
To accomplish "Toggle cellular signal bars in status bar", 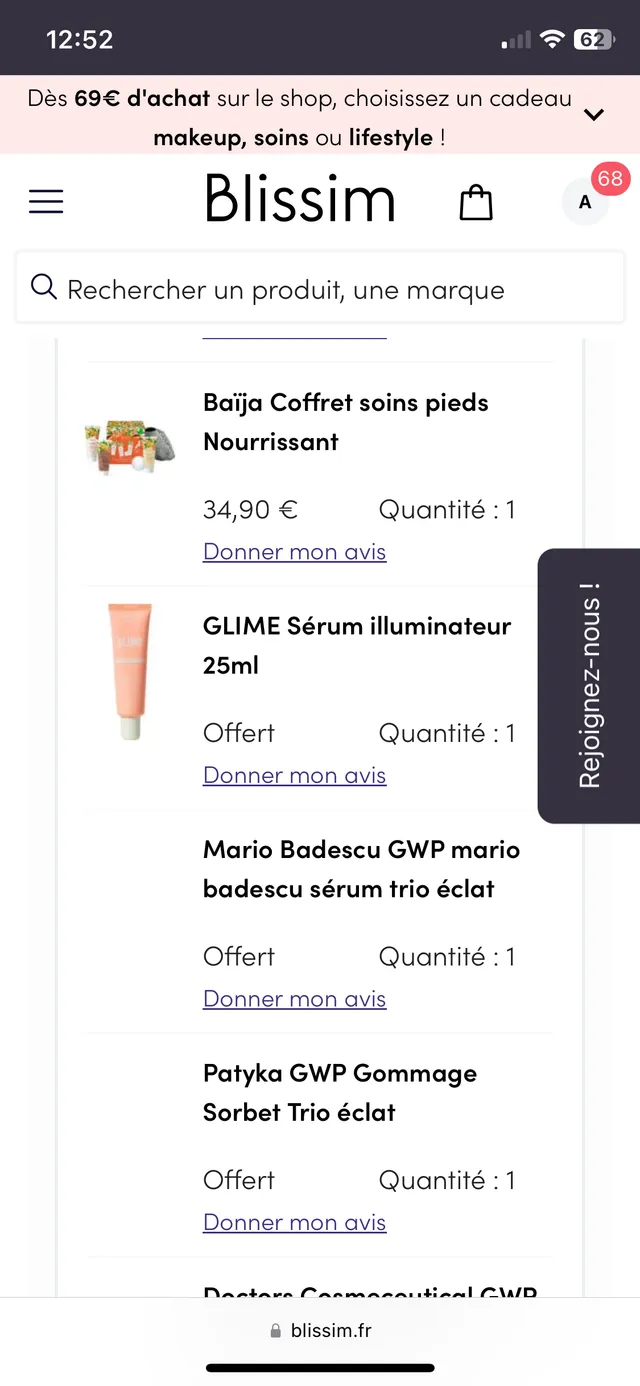I will [514, 38].
